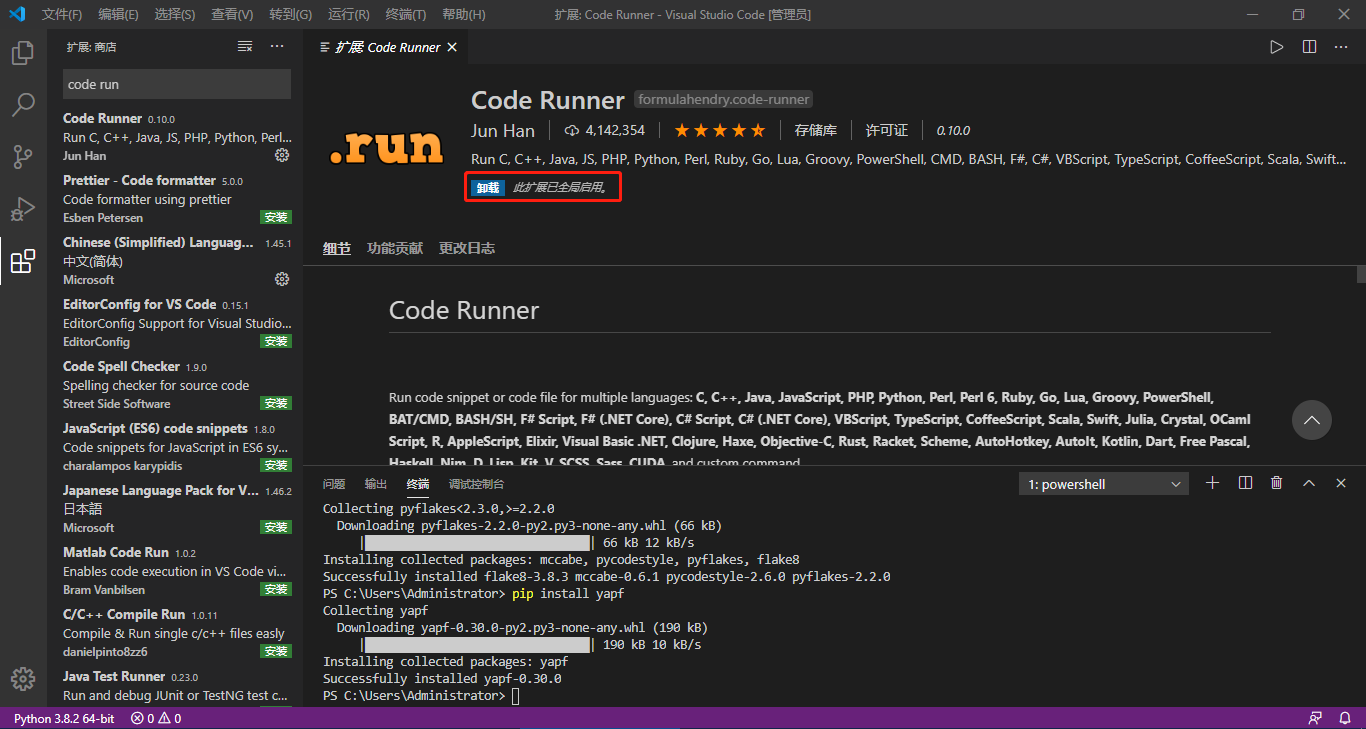Switch to the 输出 output panel tab

click(x=376, y=484)
